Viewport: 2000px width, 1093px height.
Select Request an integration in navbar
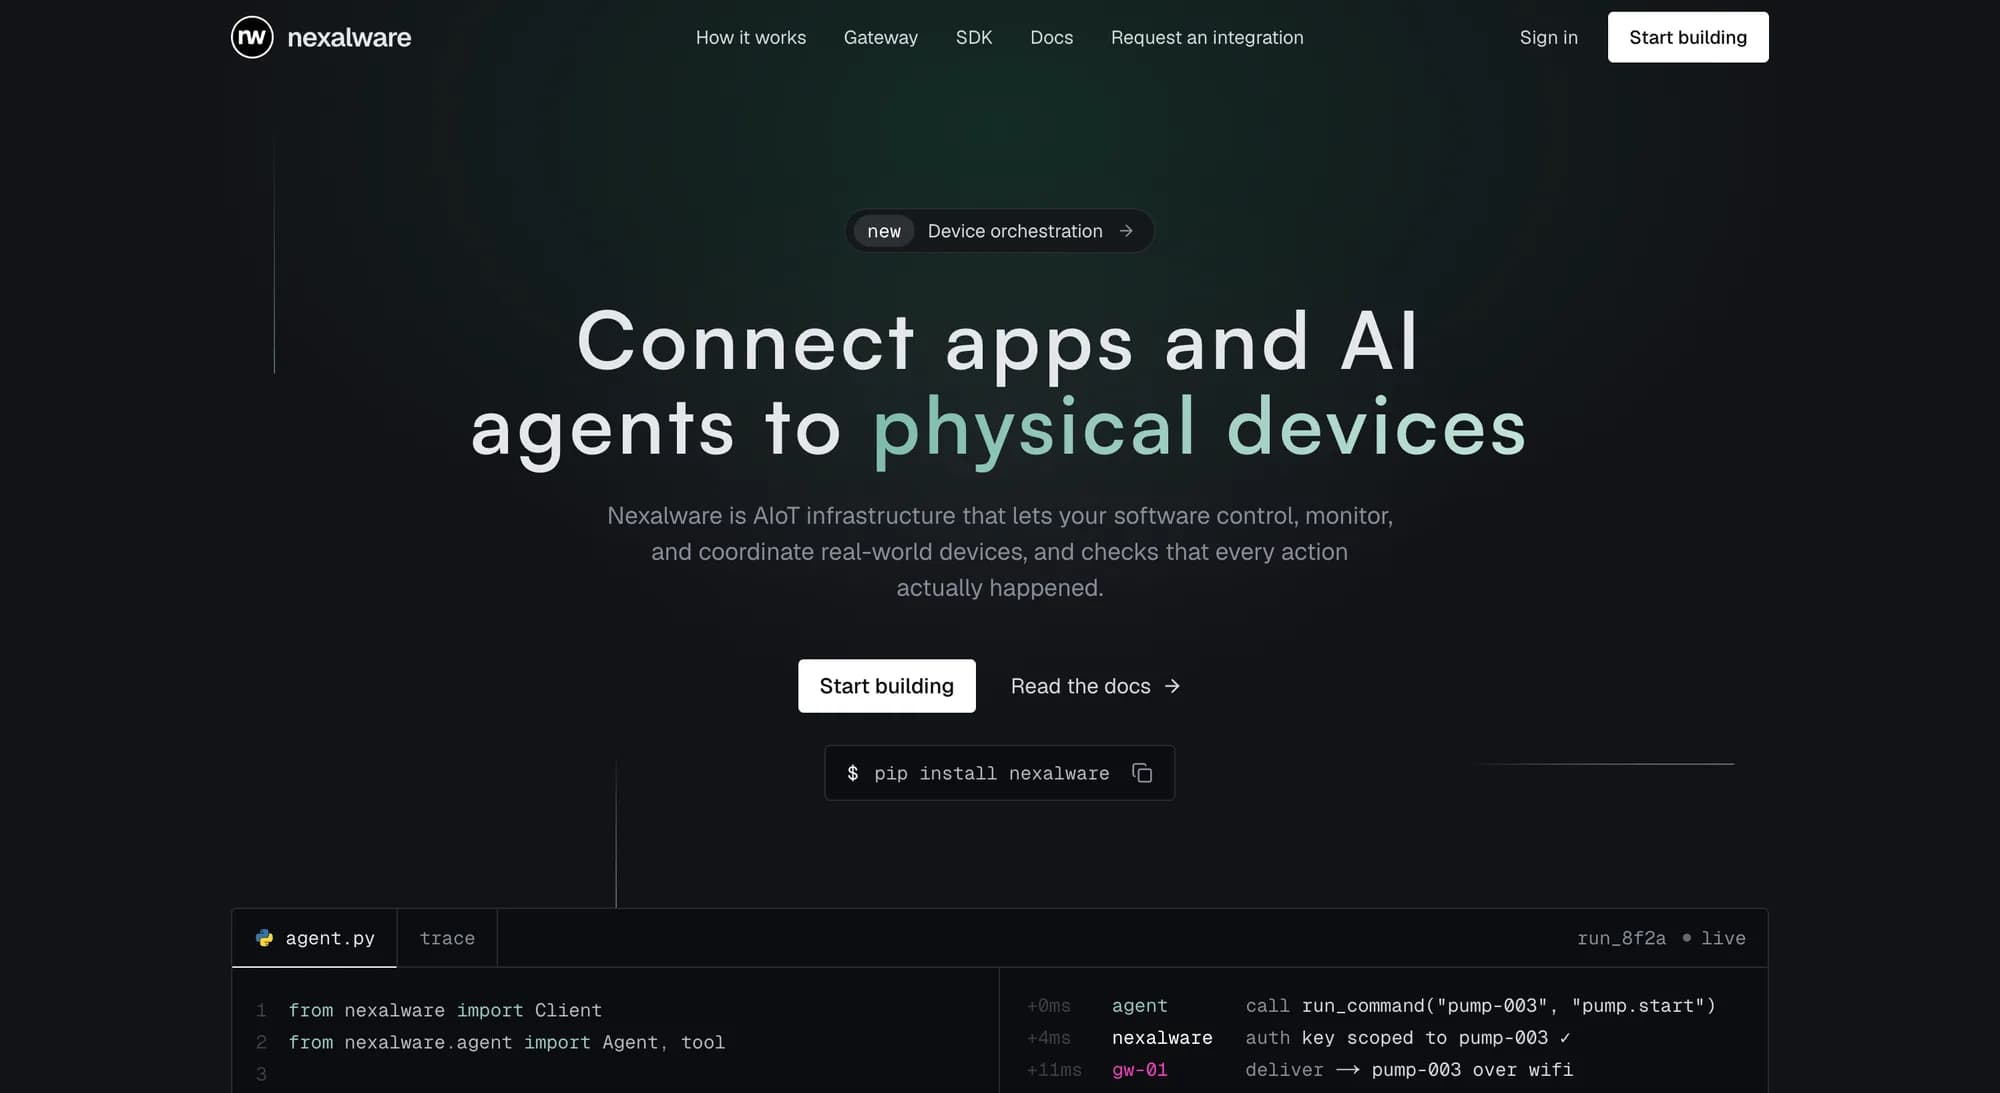click(x=1207, y=37)
